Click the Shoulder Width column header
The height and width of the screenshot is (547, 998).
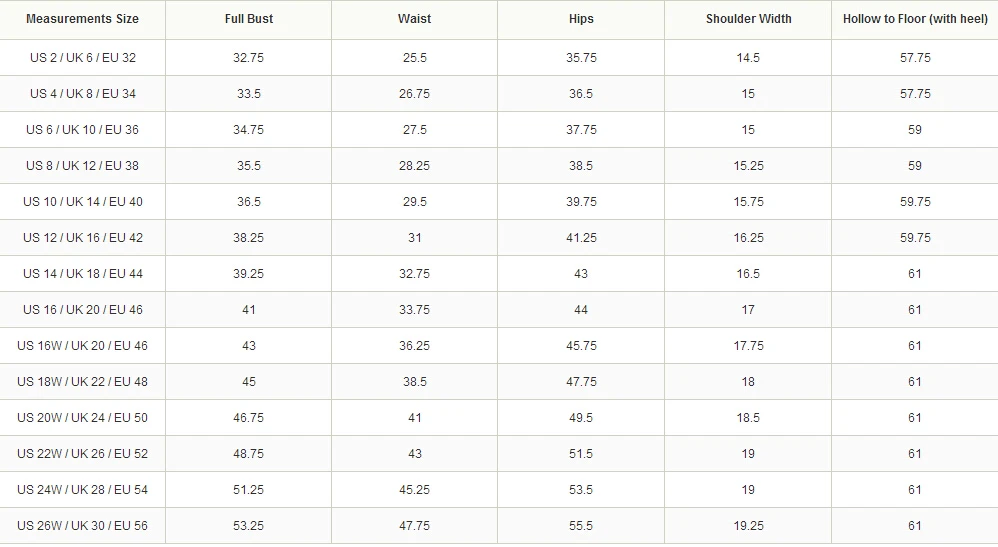pyautogui.click(x=748, y=19)
